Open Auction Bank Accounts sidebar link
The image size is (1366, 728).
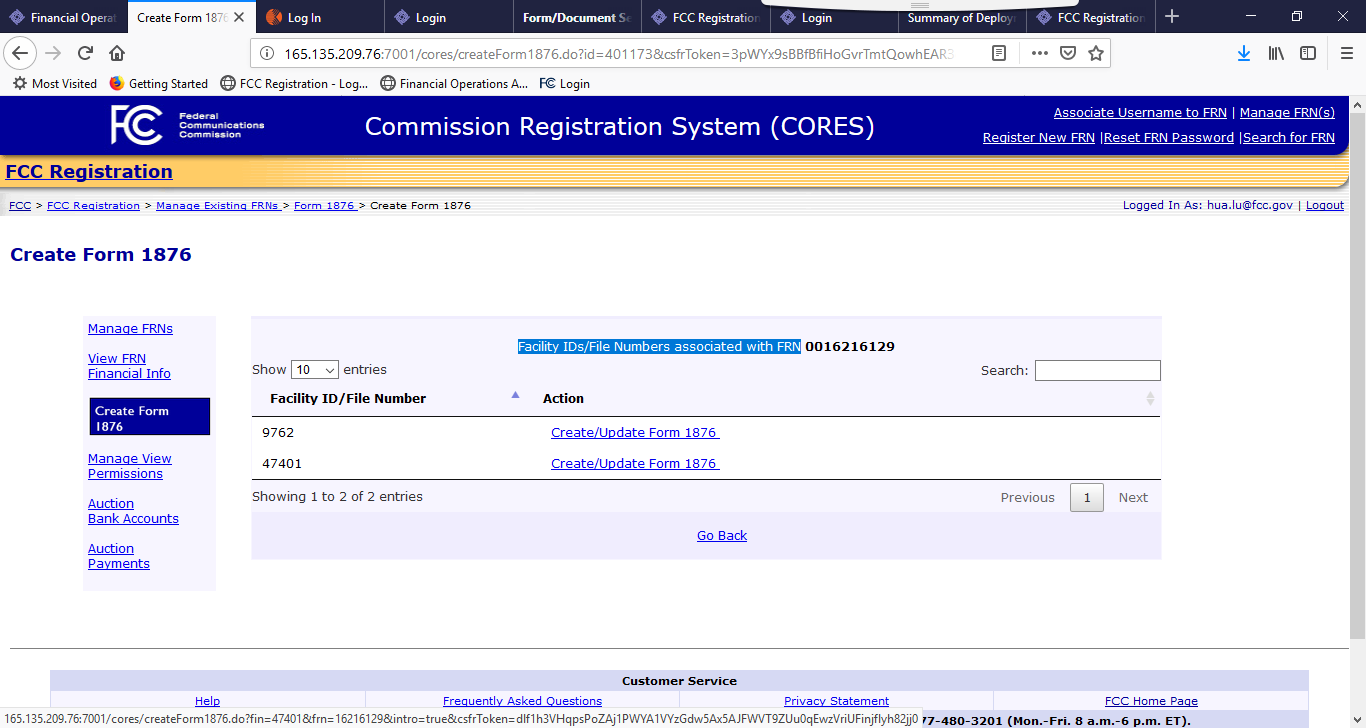click(133, 511)
